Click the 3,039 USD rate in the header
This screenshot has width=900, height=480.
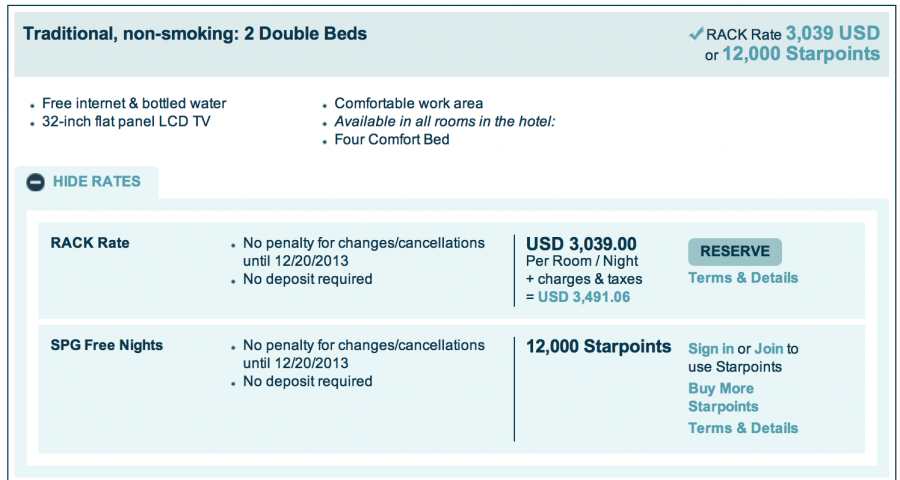coord(832,33)
